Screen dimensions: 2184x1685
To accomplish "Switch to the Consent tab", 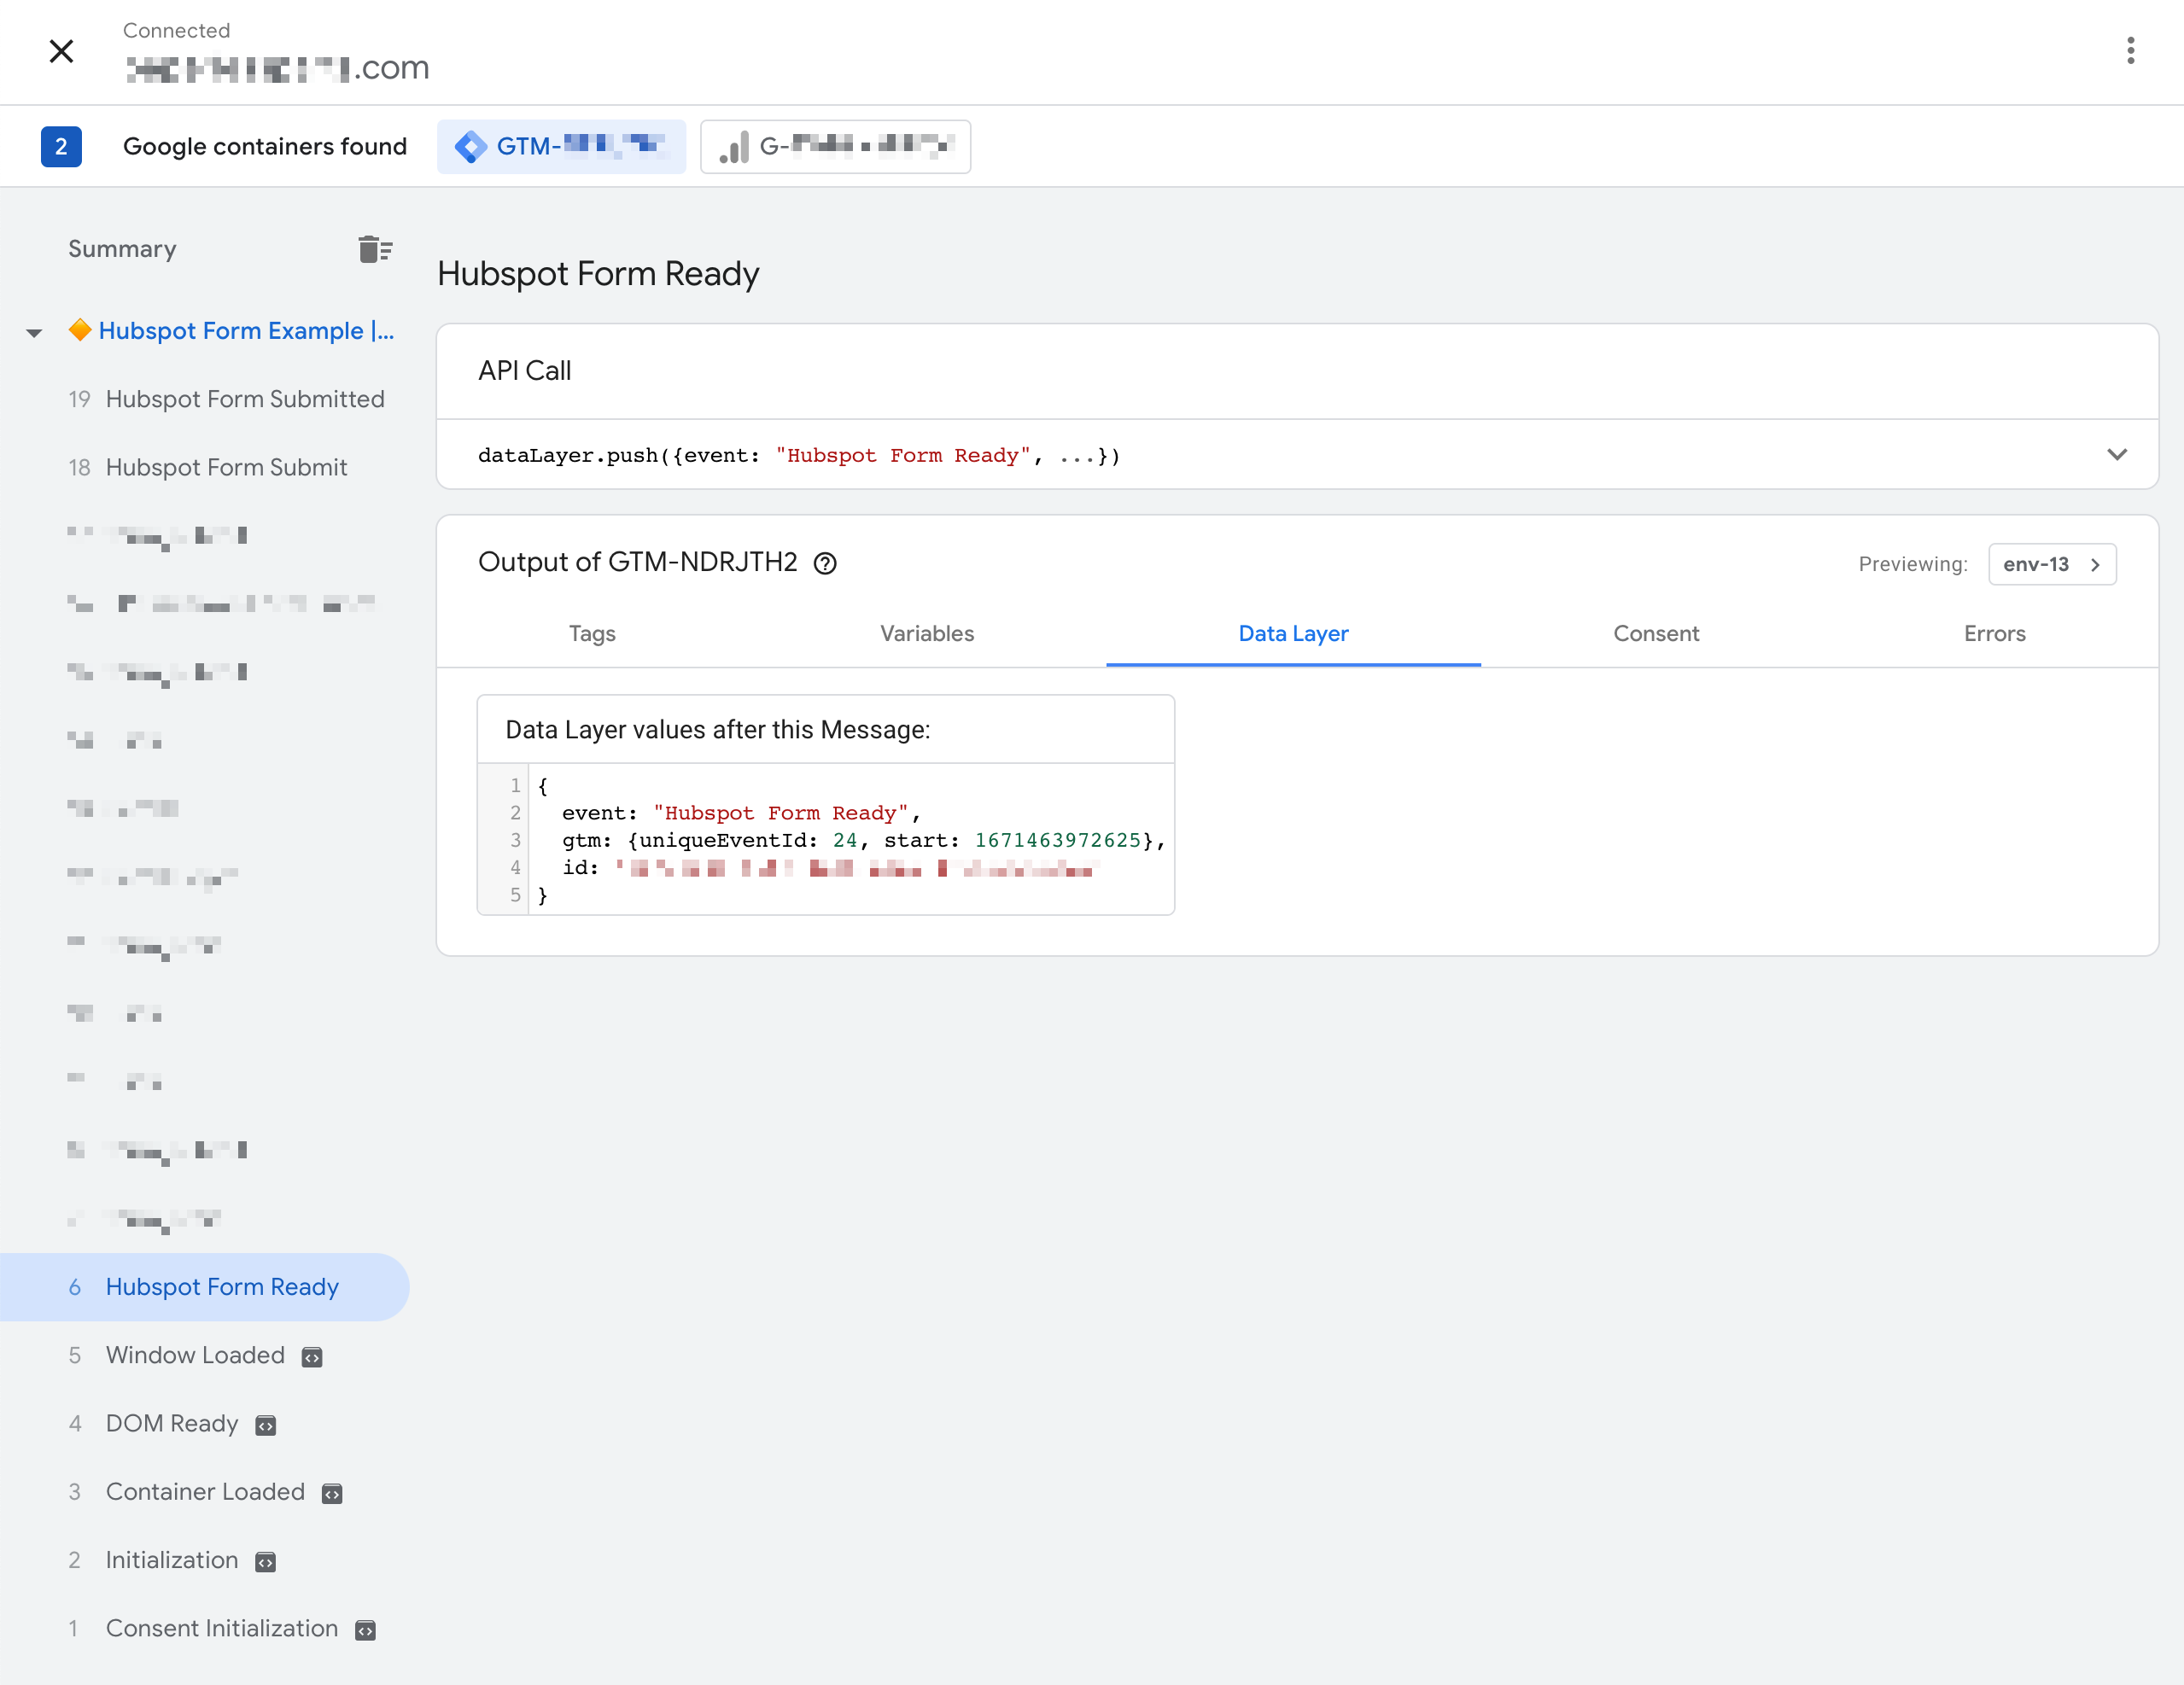I will pyautogui.click(x=1656, y=634).
